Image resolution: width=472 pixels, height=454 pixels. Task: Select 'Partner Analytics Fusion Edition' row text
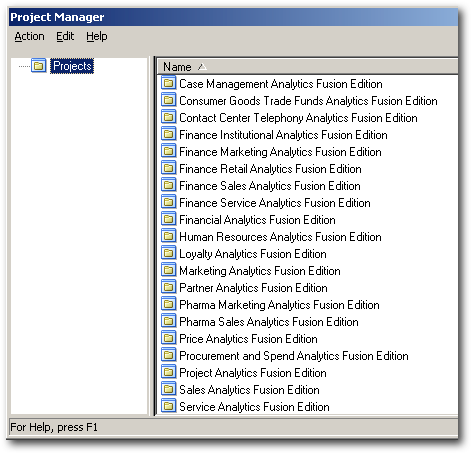(253, 288)
